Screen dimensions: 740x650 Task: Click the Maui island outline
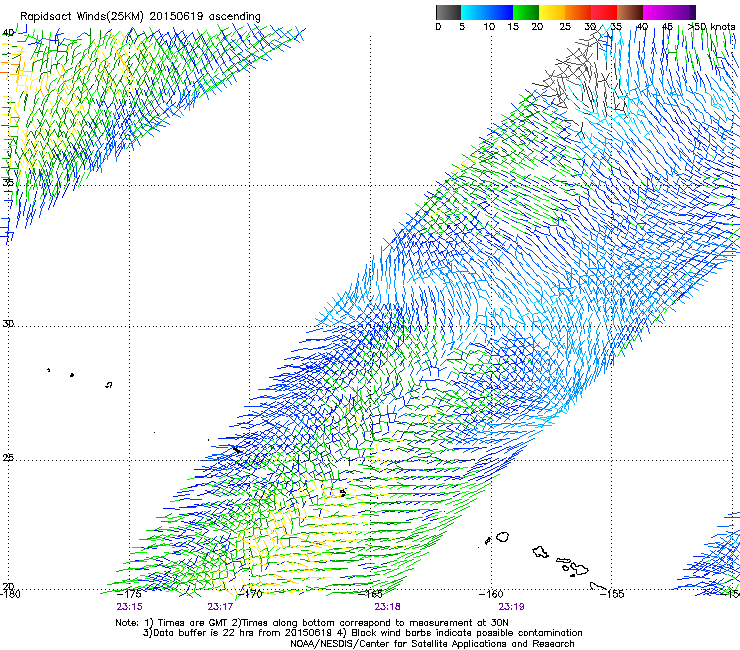tap(580, 568)
